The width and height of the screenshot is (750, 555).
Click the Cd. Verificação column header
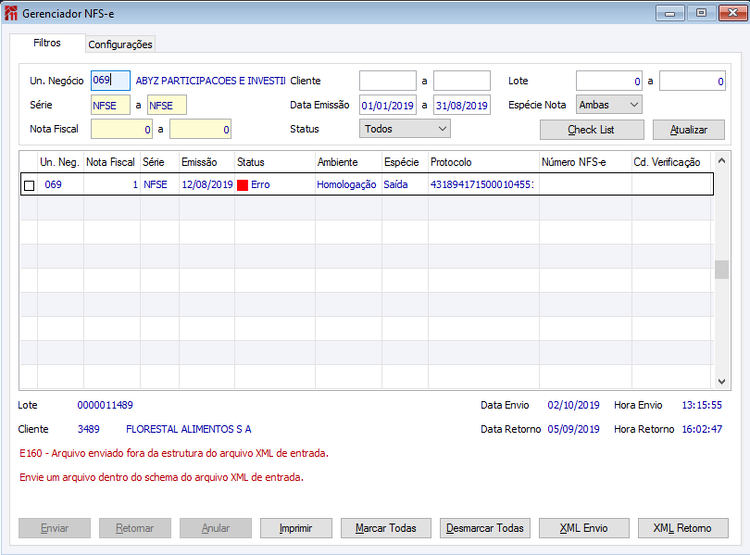pyautogui.click(x=671, y=162)
